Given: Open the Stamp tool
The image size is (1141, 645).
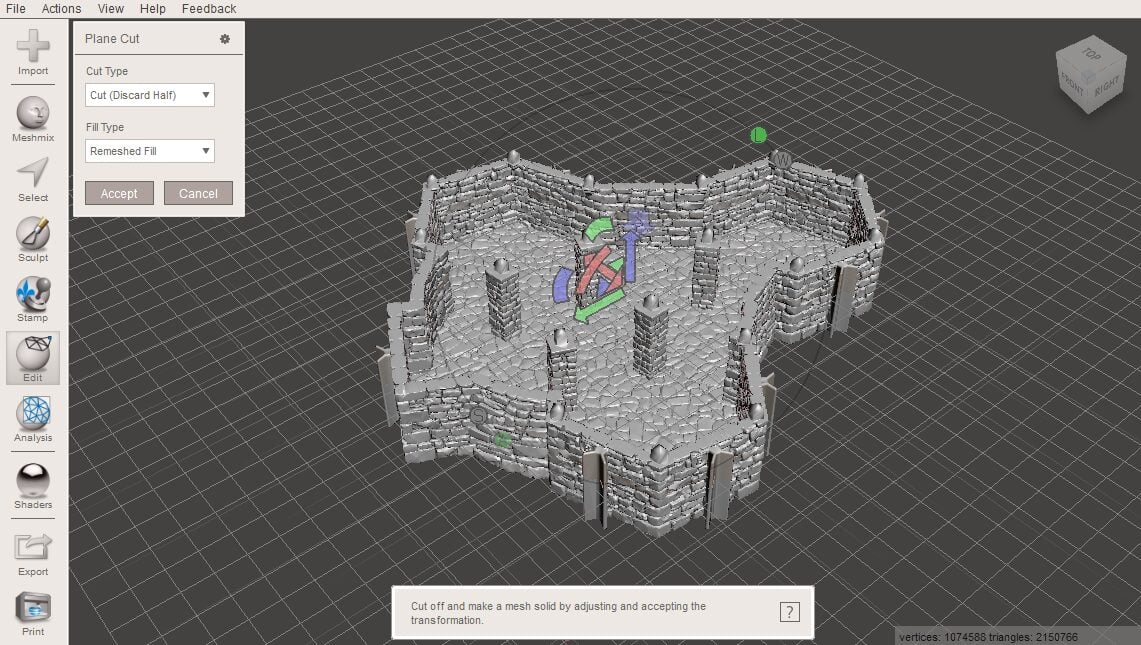Looking at the screenshot, I should tap(33, 299).
